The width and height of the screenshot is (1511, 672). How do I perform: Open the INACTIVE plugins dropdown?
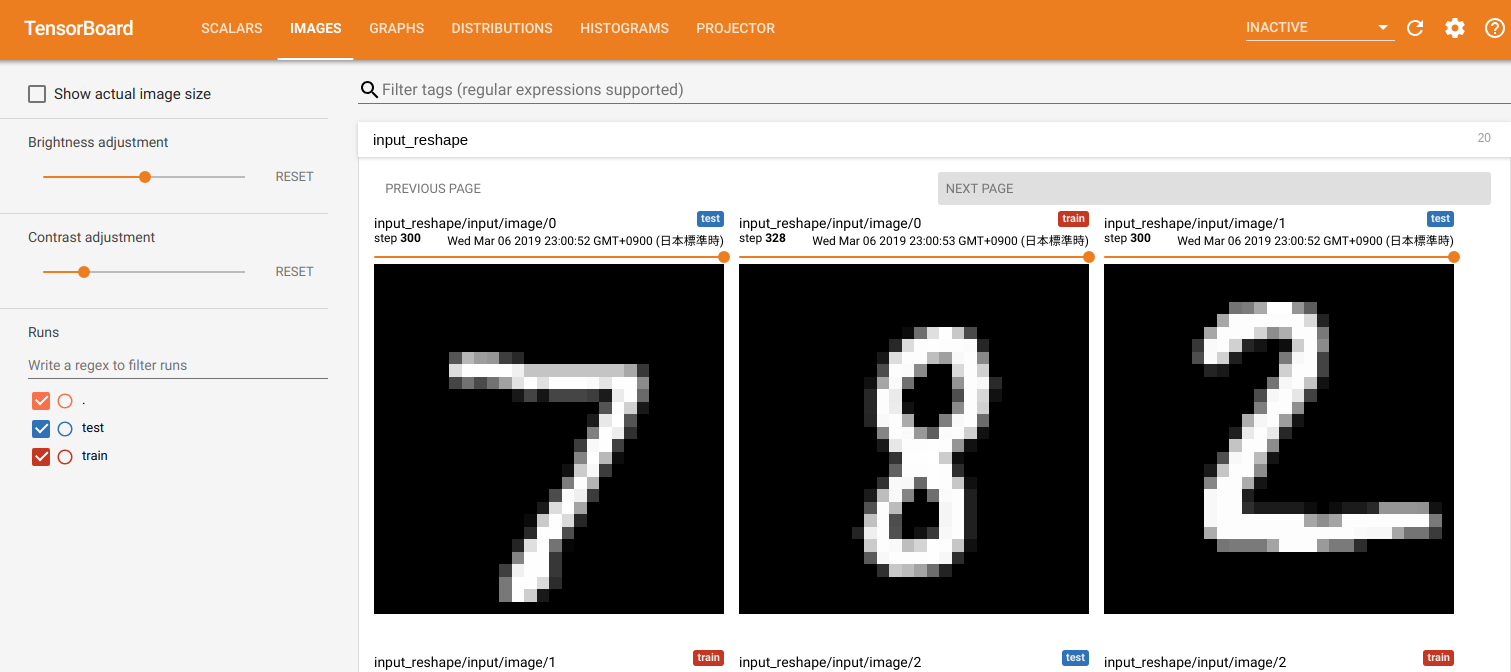point(1320,28)
